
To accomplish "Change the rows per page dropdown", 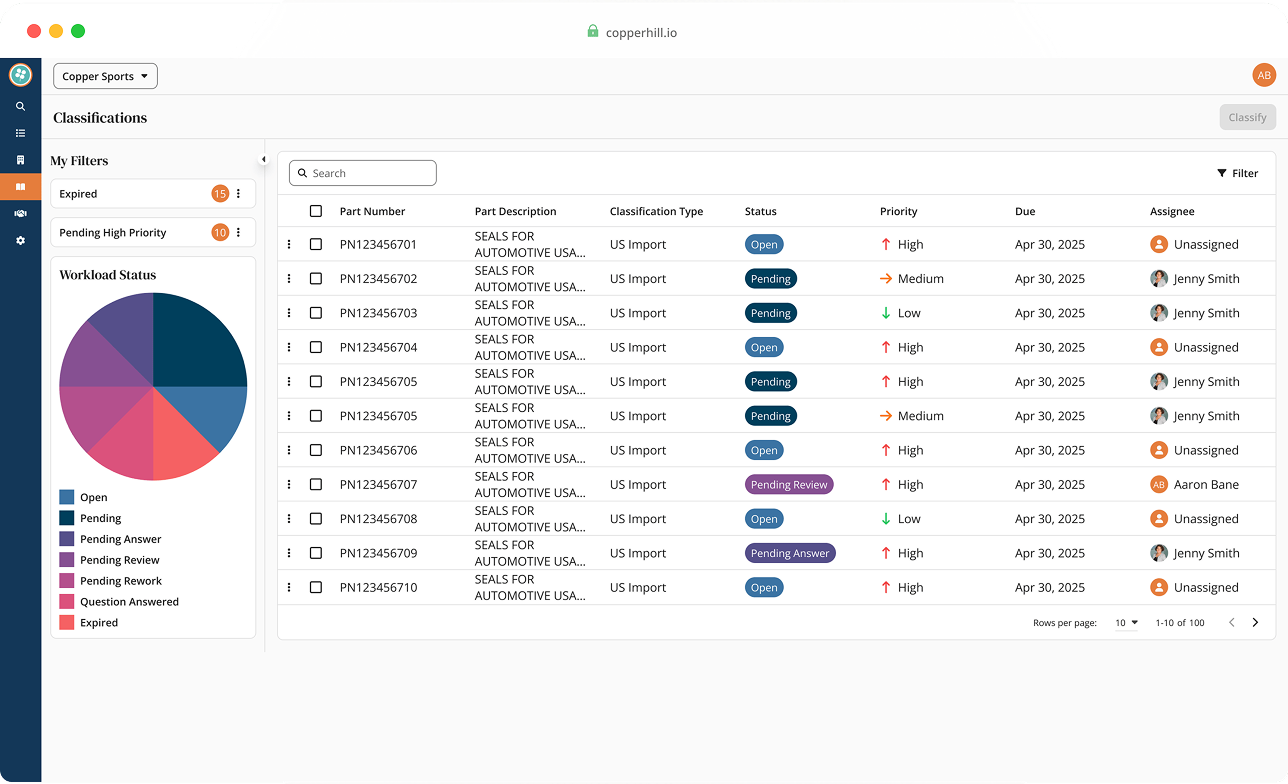I will (x=1127, y=623).
